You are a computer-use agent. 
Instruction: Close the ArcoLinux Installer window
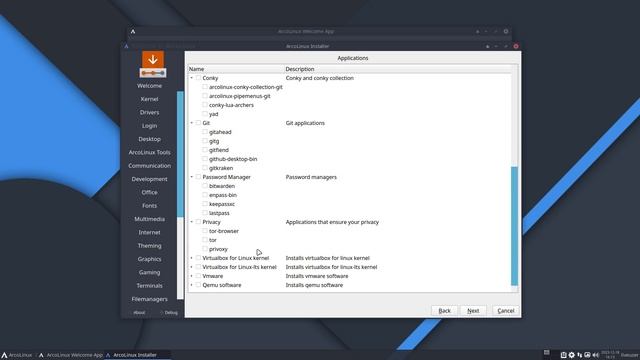coord(516,46)
